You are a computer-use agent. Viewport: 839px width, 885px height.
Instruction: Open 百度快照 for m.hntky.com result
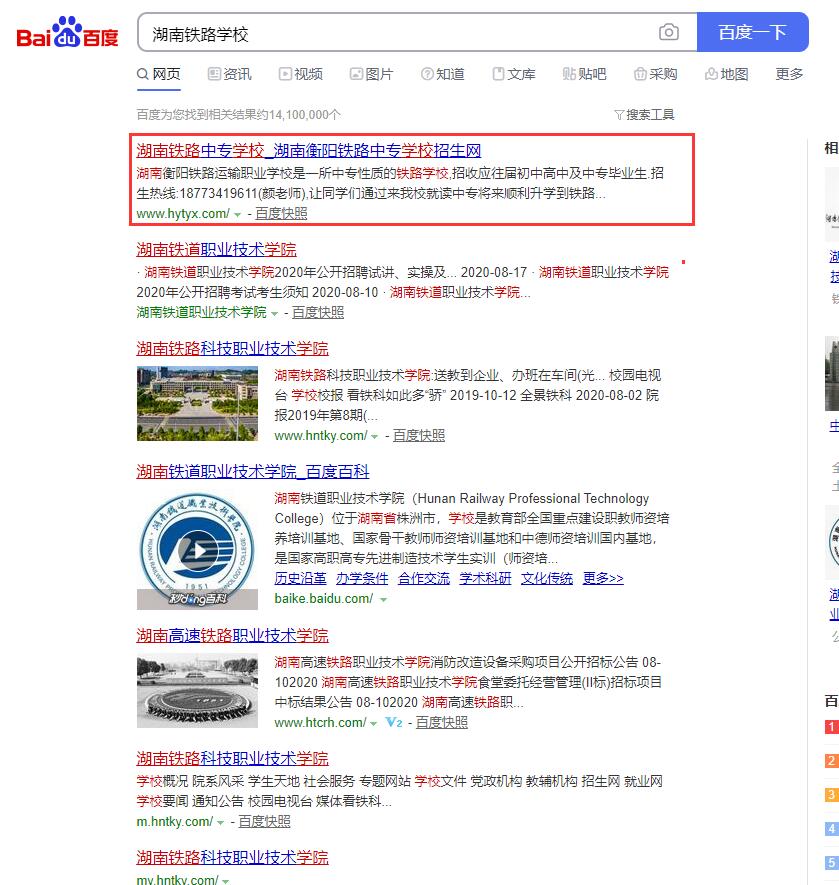[264, 821]
